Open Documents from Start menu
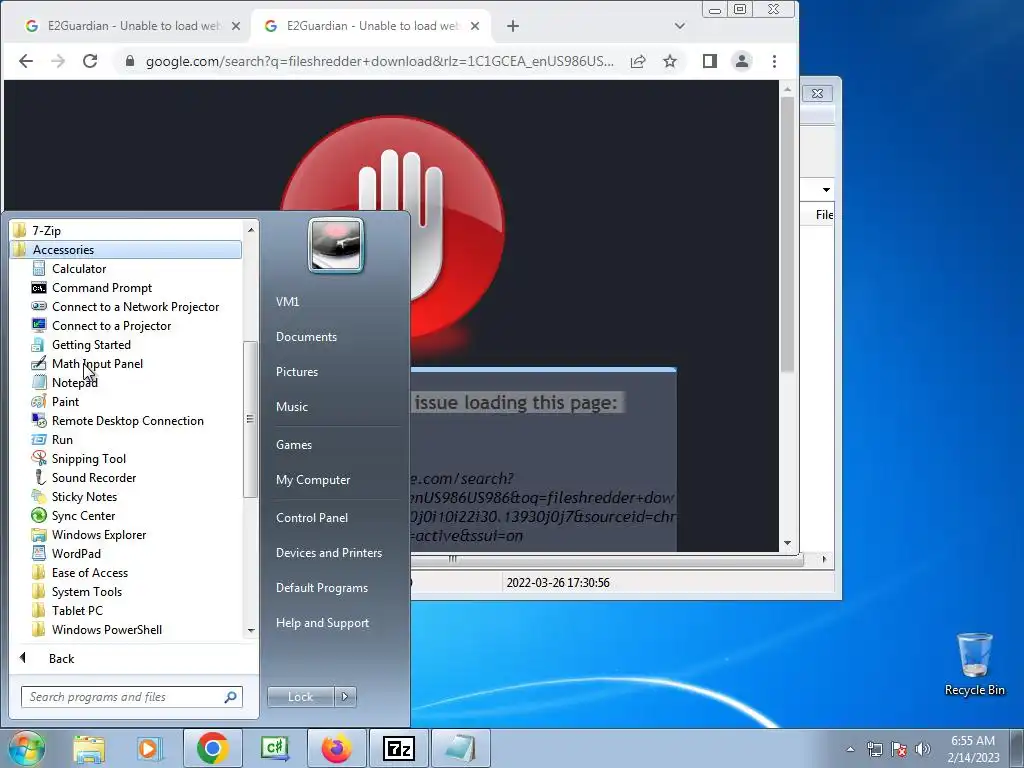1024x768 pixels. (306, 336)
